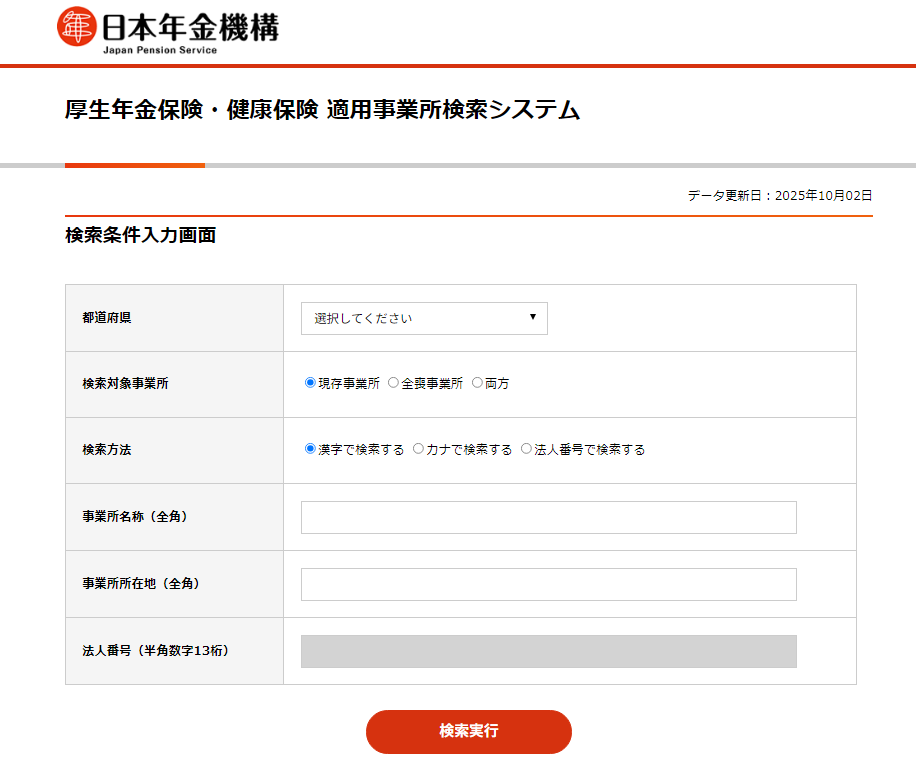Select the 全喪事業所 radio option

(x=393, y=383)
